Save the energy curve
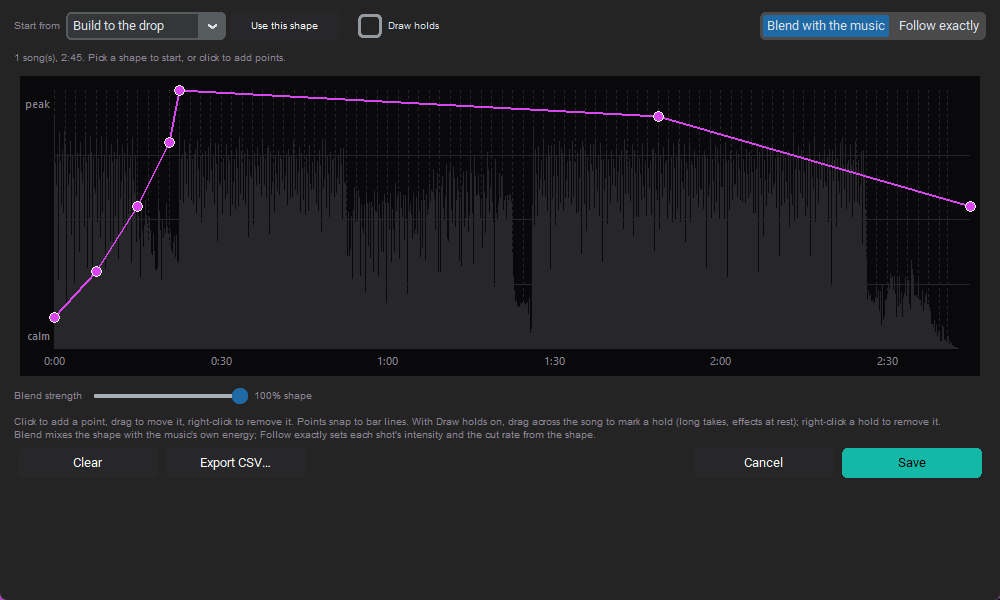Screen dimensions: 1000x600 coord(911,463)
